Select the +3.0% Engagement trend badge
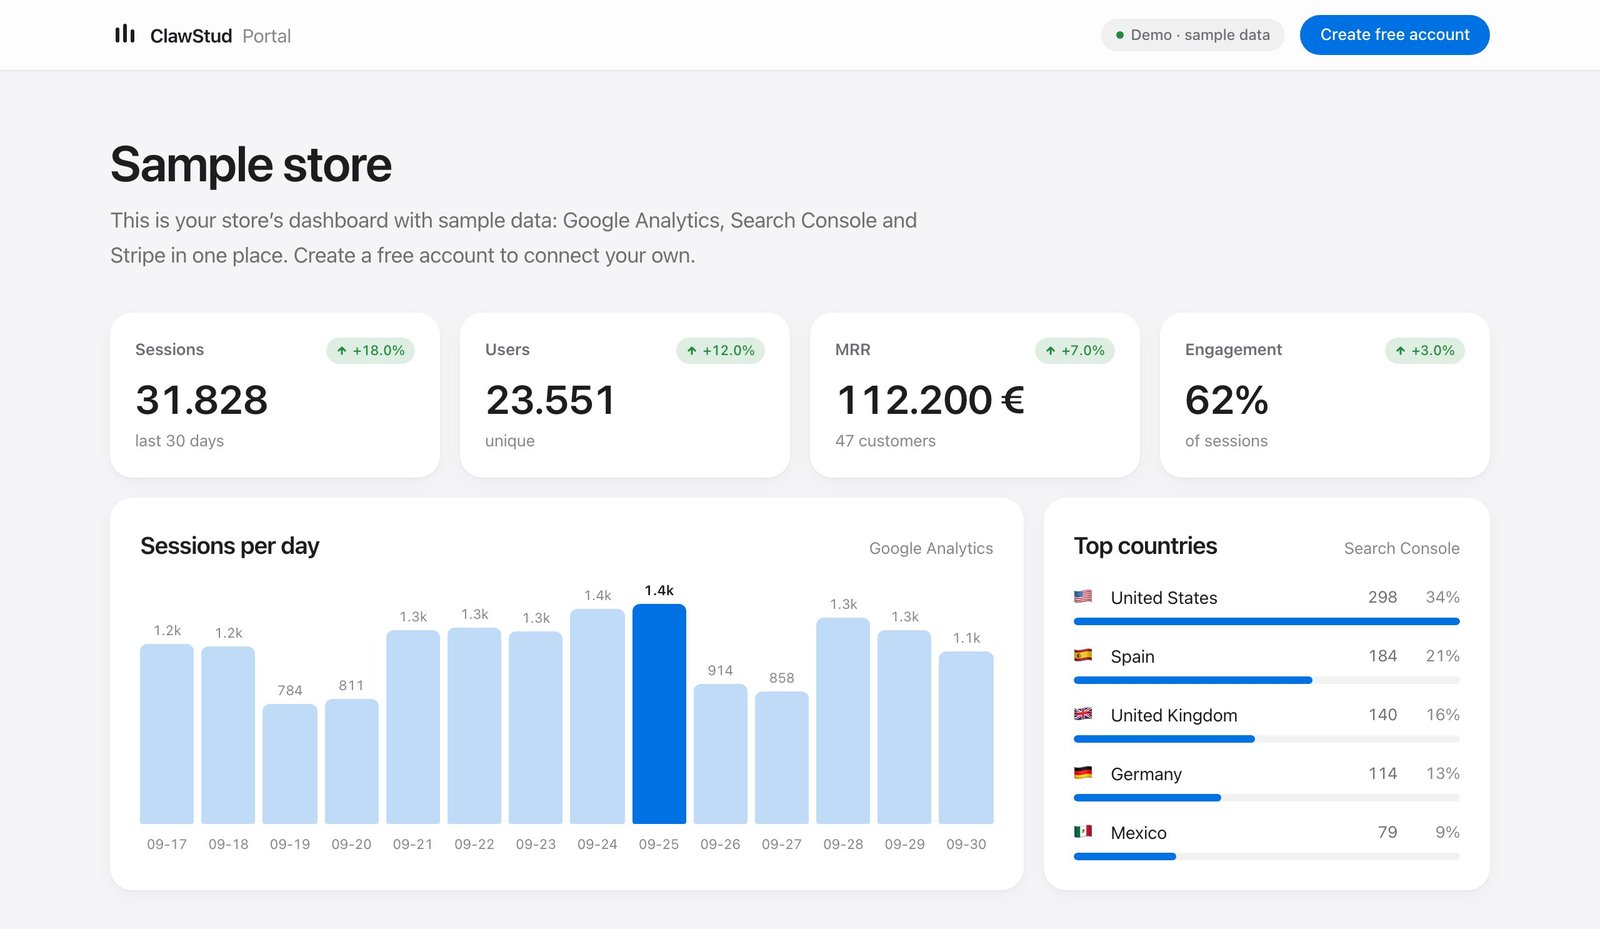Viewport: 1600px width, 929px height. click(1425, 350)
